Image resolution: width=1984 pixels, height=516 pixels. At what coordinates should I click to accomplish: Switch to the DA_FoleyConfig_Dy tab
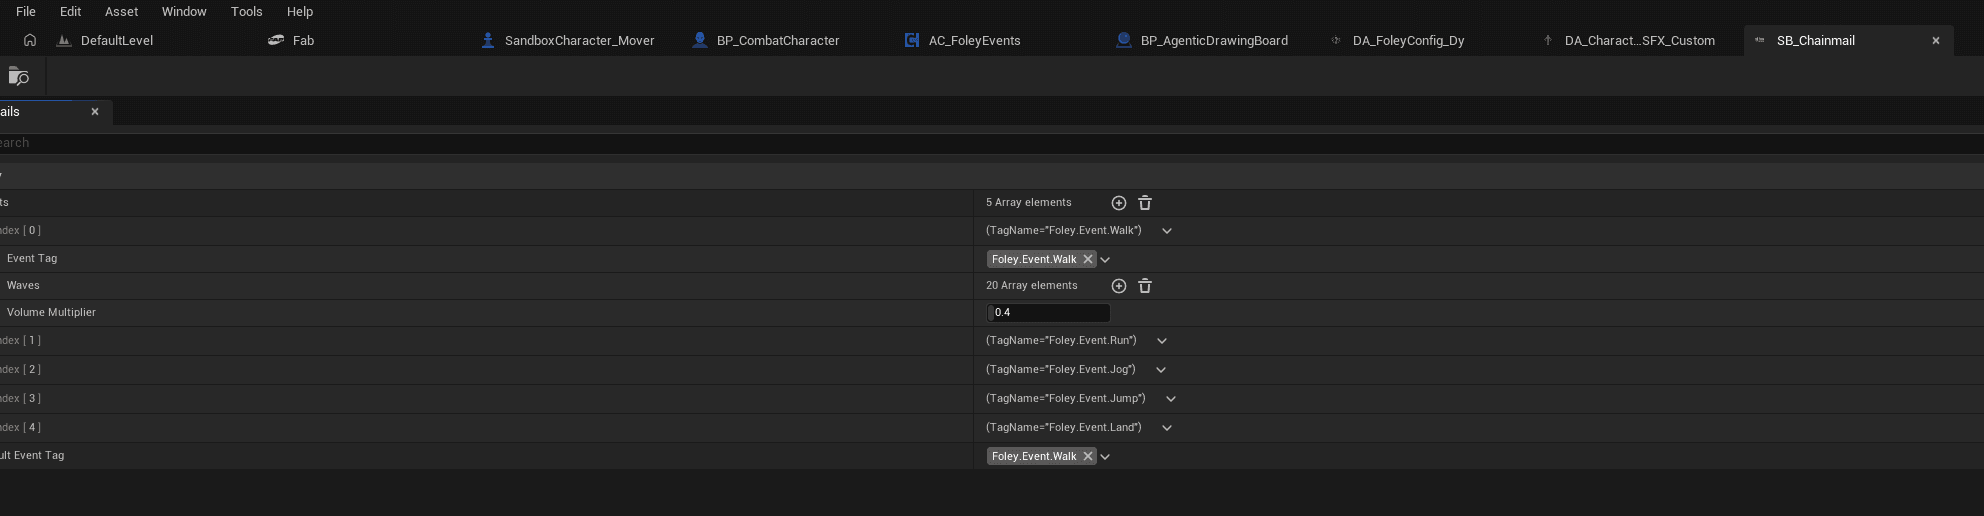pyautogui.click(x=1408, y=41)
